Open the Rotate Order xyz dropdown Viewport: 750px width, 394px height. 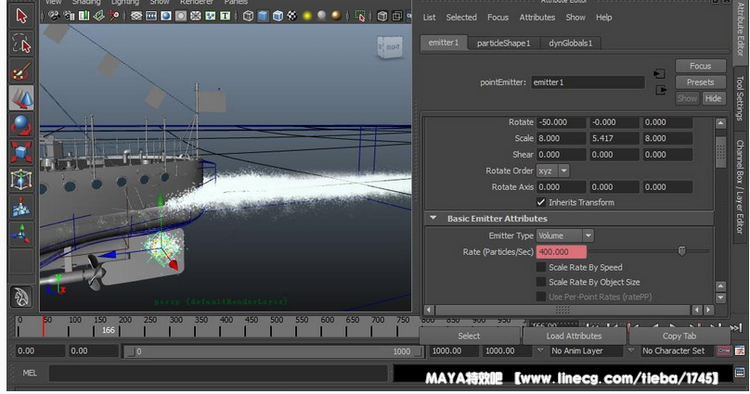click(552, 171)
